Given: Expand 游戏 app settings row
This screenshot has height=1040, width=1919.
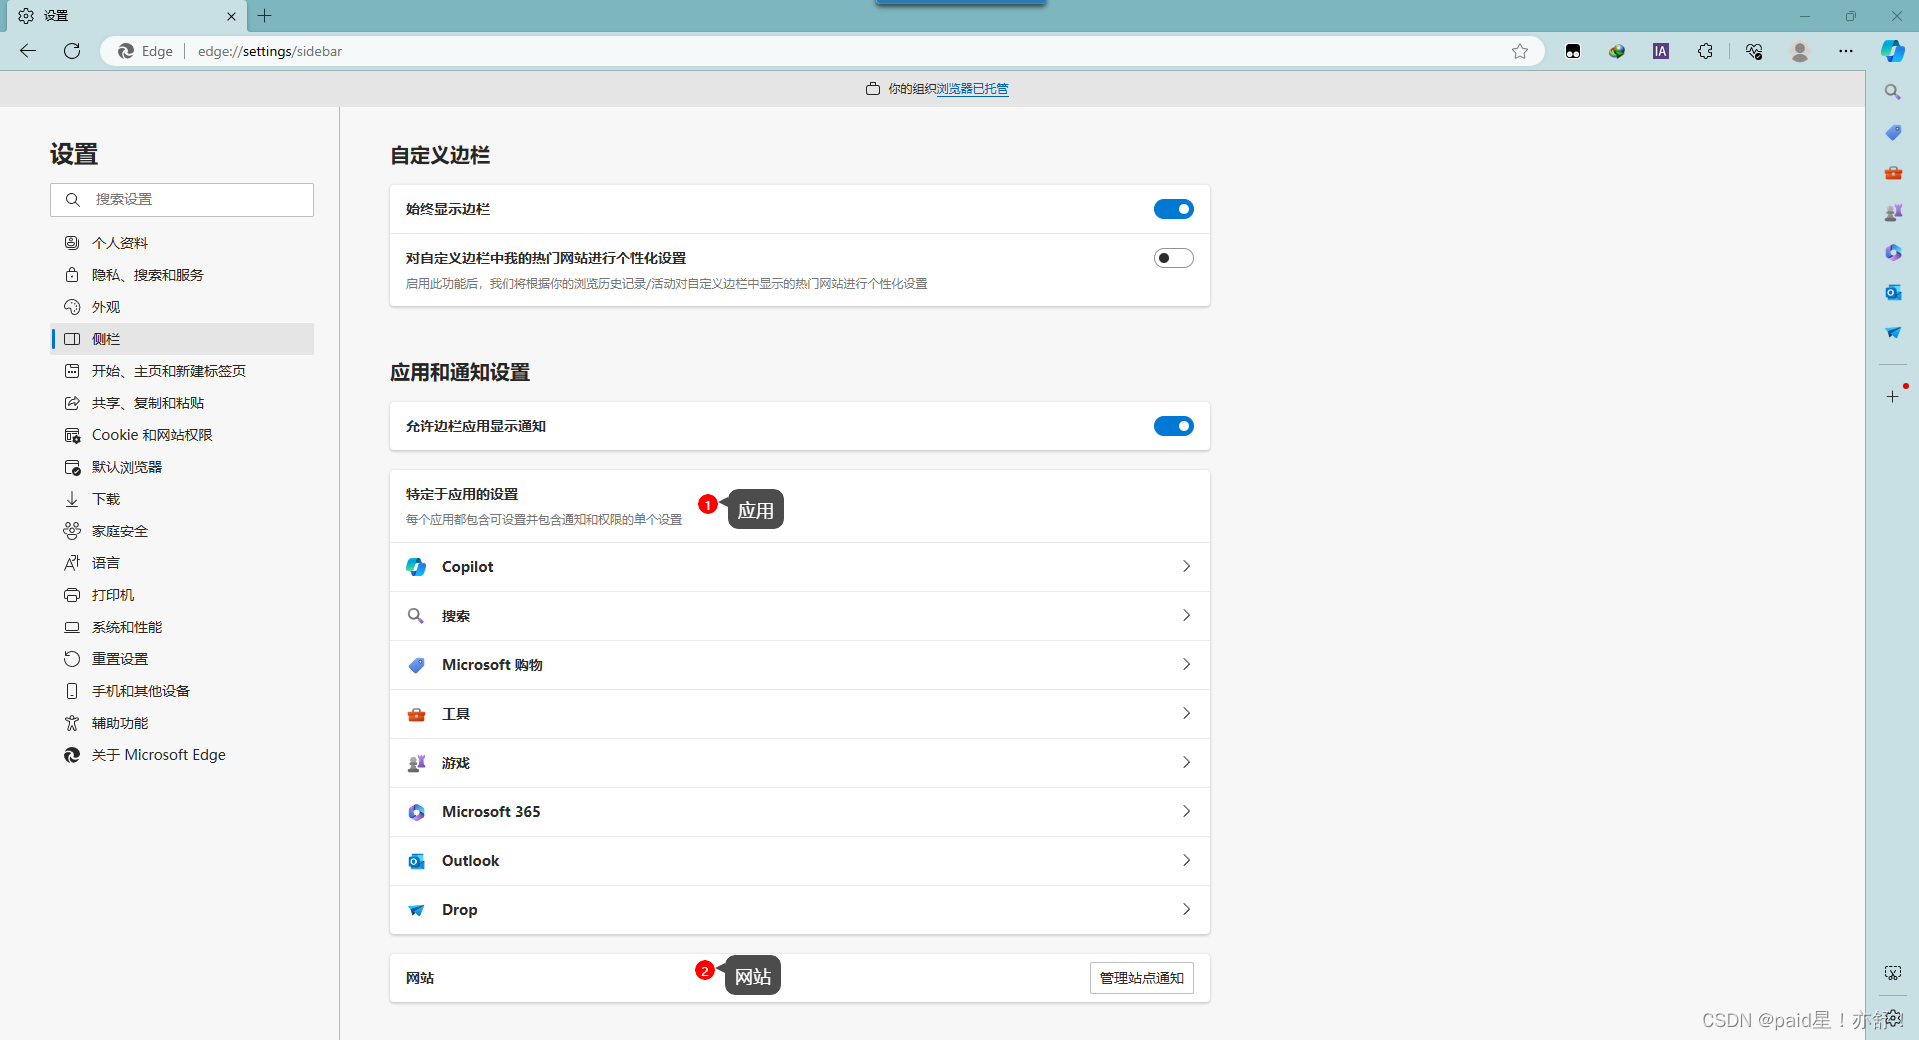Looking at the screenshot, I should tap(800, 763).
